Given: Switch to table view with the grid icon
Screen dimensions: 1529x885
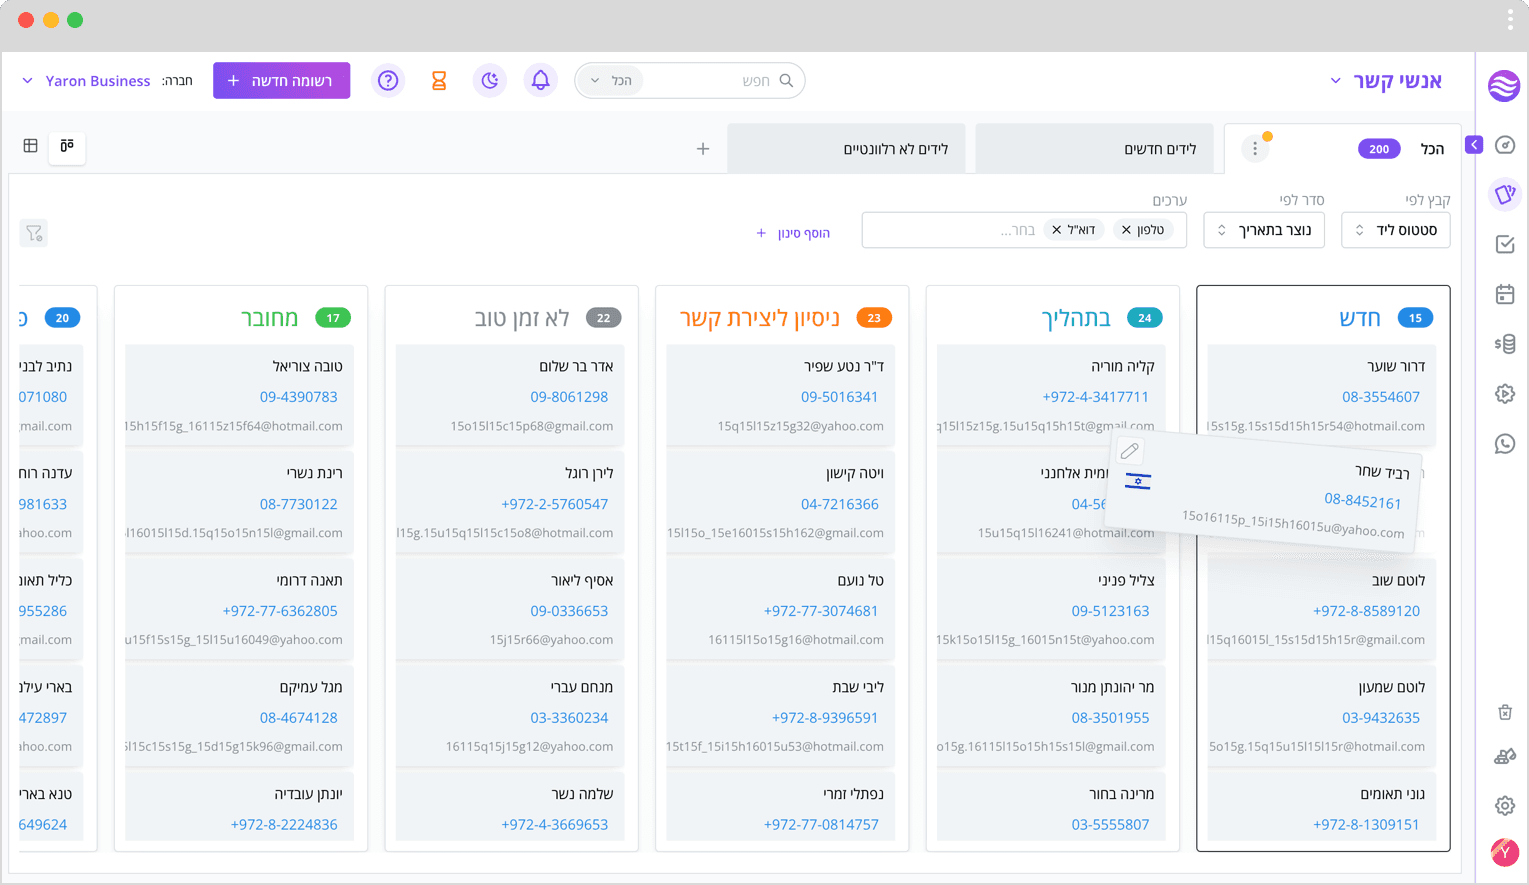Looking at the screenshot, I should click(30, 145).
